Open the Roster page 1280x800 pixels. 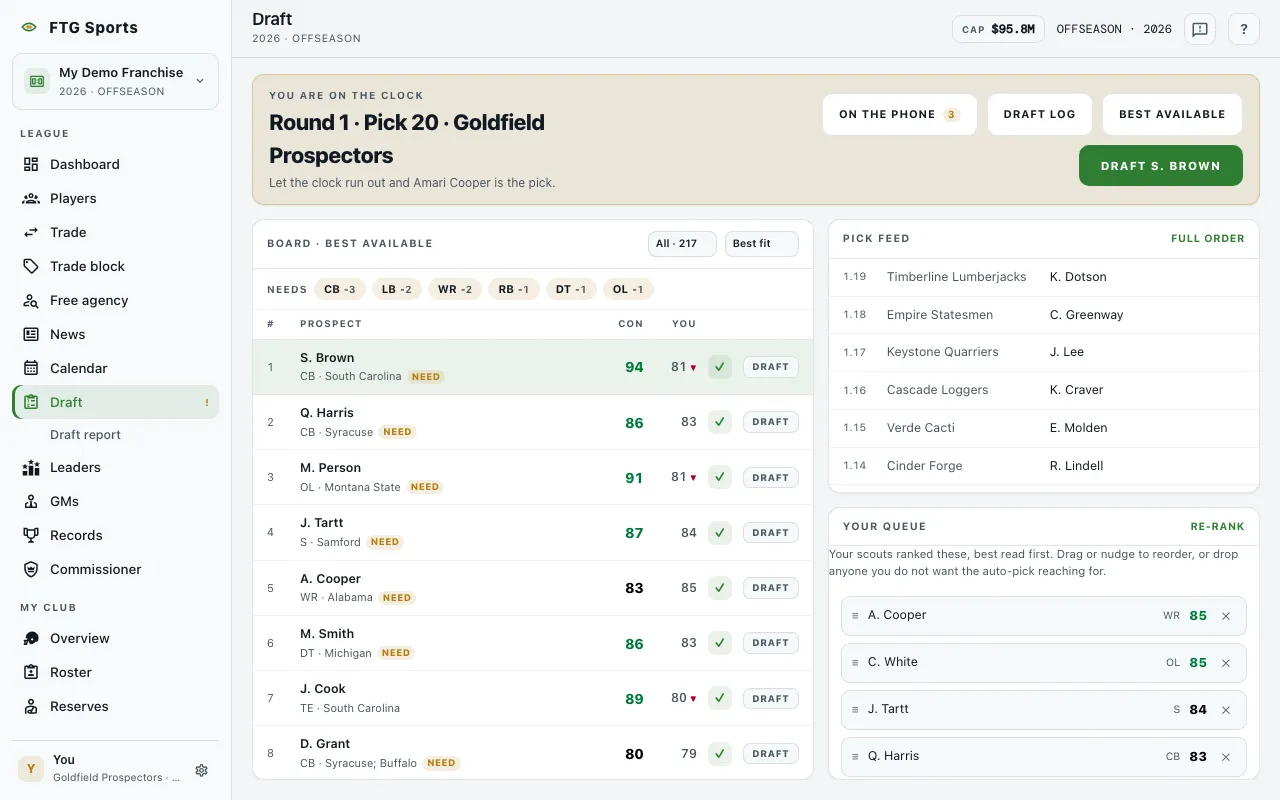click(115, 672)
